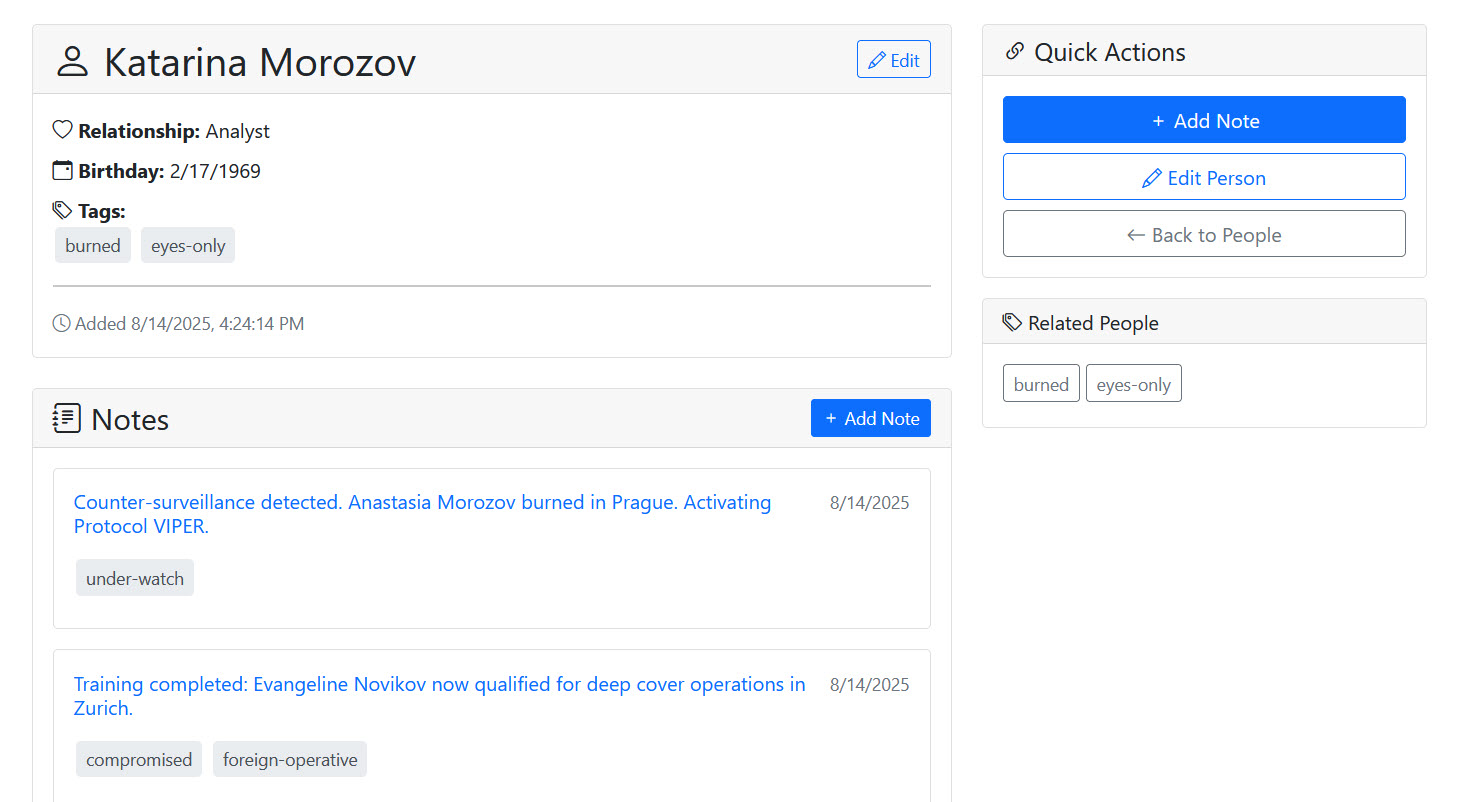This screenshot has width=1484, height=802.
Task: Click the compromised note tag
Action: (139, 759)
